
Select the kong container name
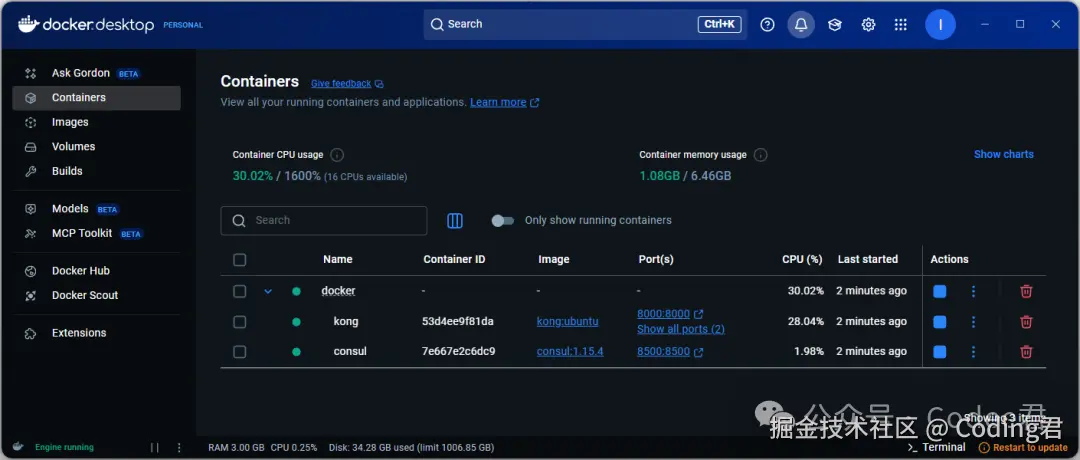(x=346, y=322)
